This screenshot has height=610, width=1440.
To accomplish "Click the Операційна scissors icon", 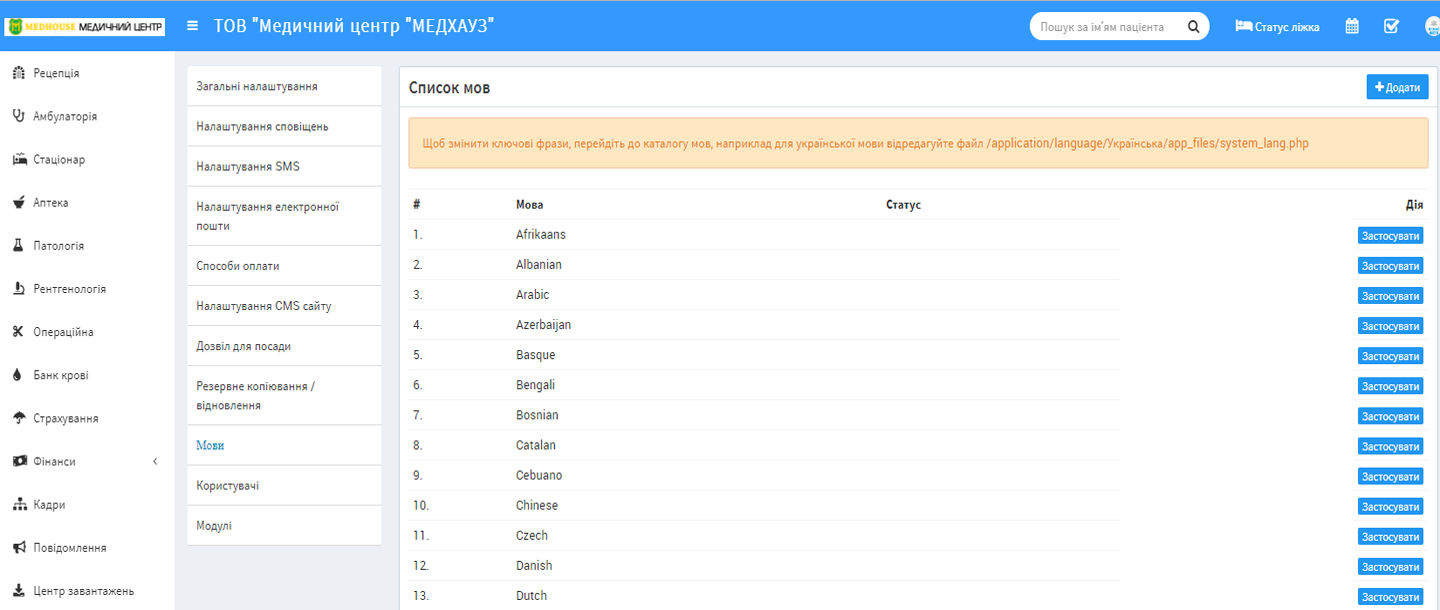I will [x=18, y=331].
